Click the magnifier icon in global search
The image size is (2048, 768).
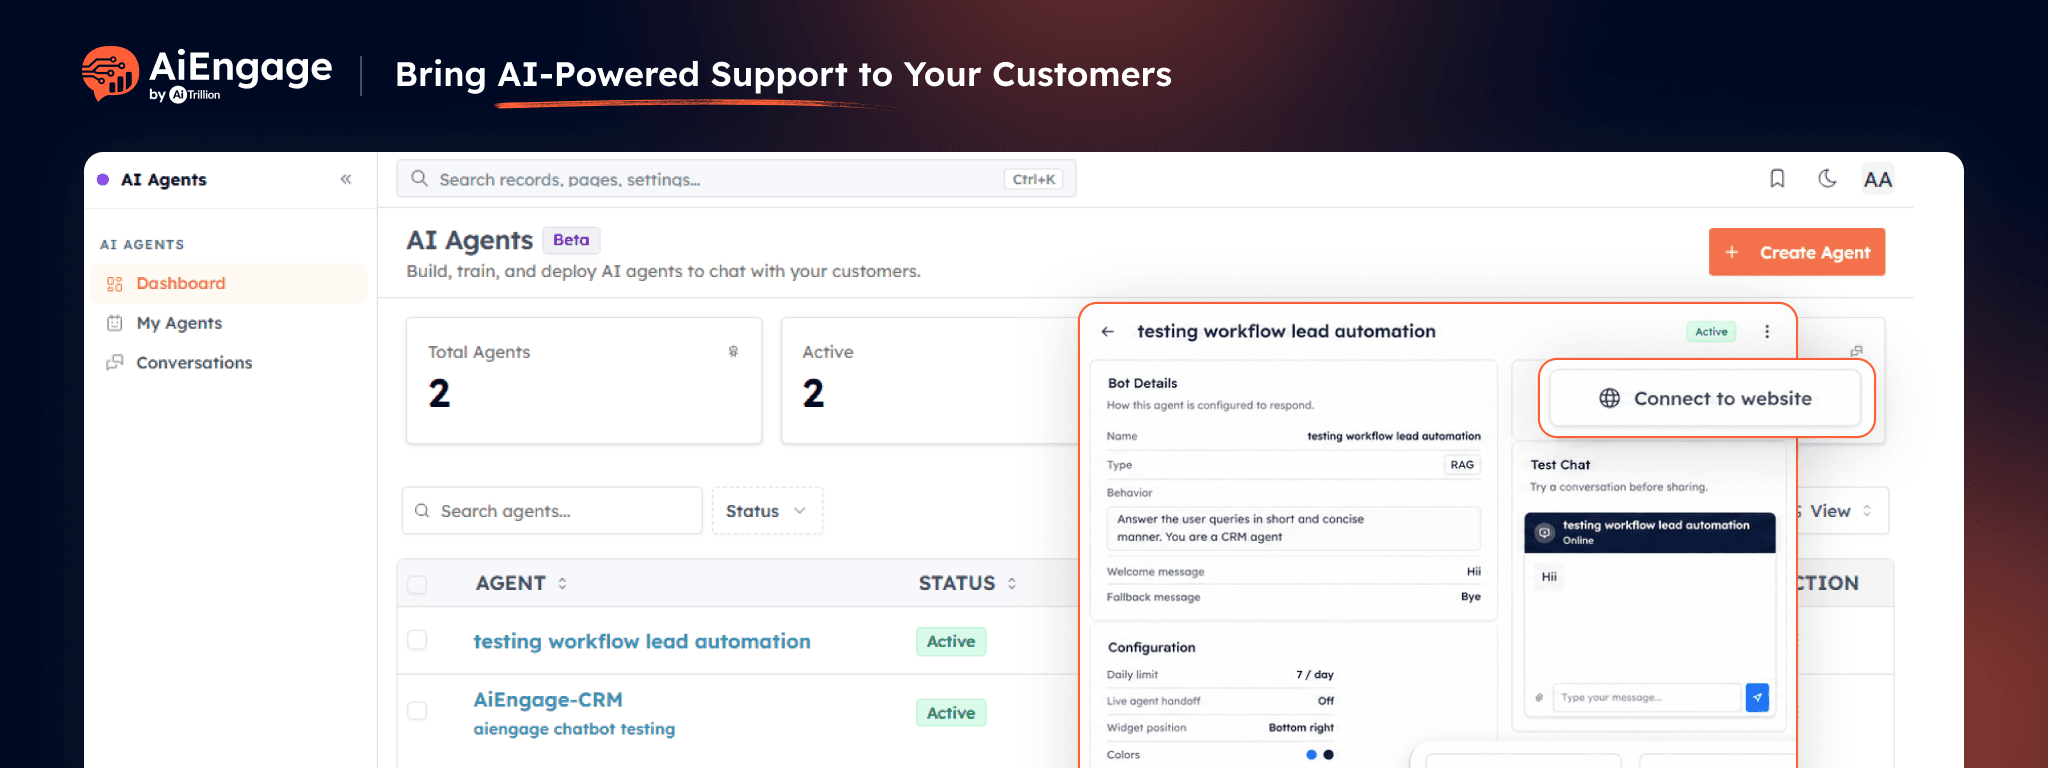click(420, 178)
